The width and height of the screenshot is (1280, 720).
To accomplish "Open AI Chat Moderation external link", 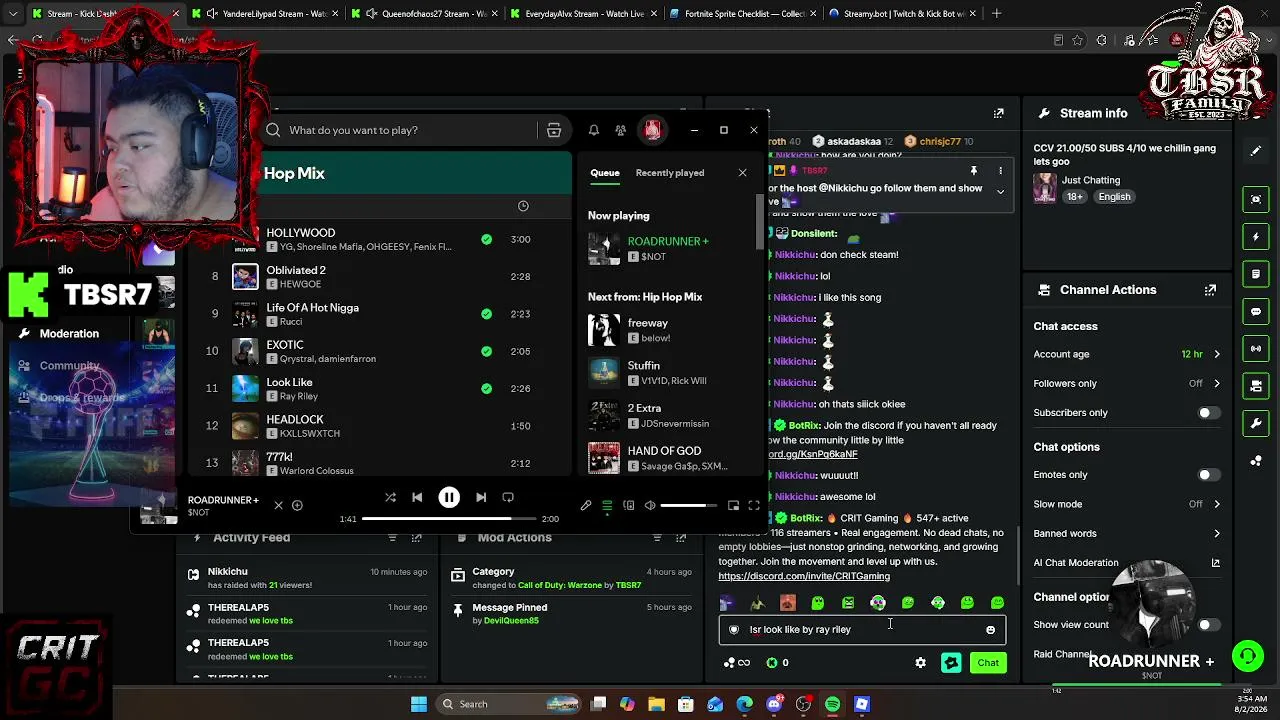I will point(1216,563).
